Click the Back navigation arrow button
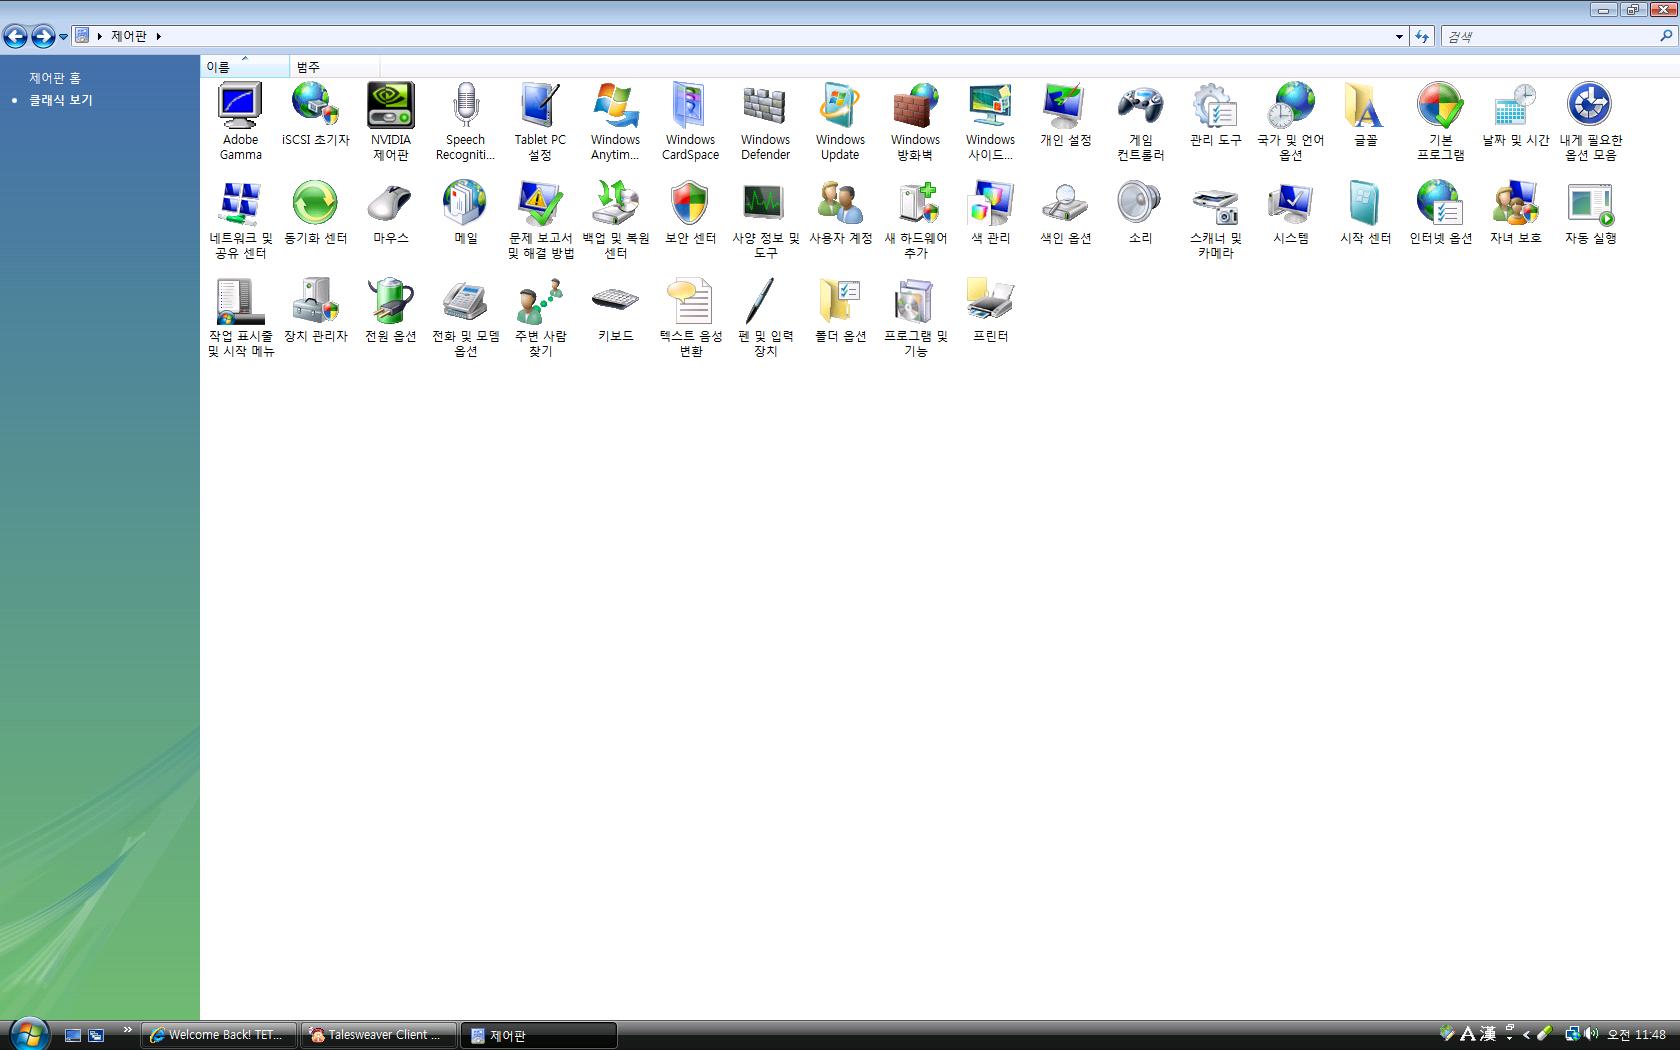 (15, 37)
